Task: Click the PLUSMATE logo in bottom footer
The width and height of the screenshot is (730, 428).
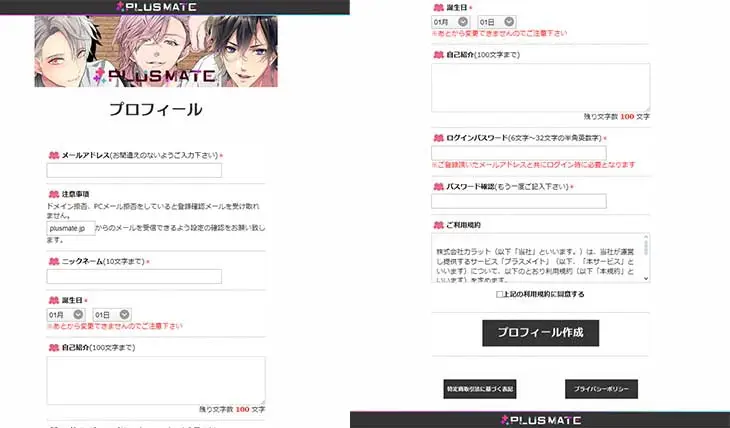Action: coord(541,420)
